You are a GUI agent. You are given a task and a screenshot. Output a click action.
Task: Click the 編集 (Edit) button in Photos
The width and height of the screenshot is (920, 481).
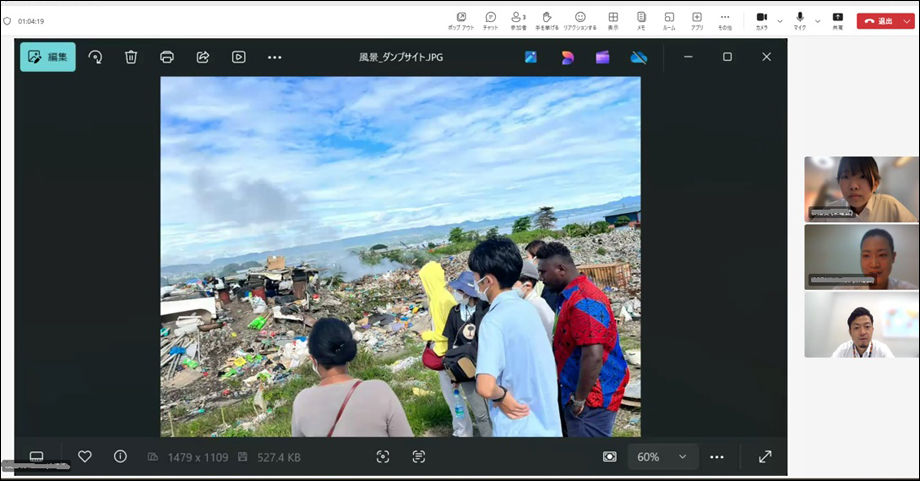click(x=47, y=57)
